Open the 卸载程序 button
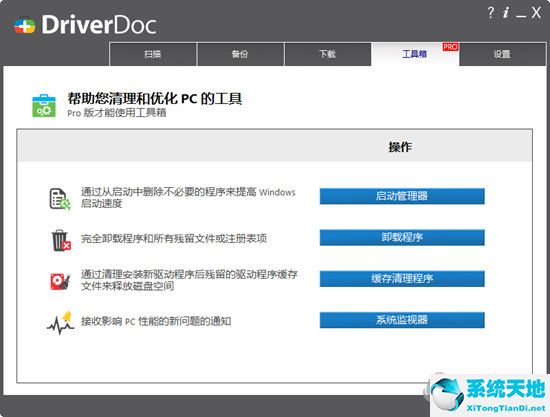Viewport: 550px width, 417px height. click(402, 237)
